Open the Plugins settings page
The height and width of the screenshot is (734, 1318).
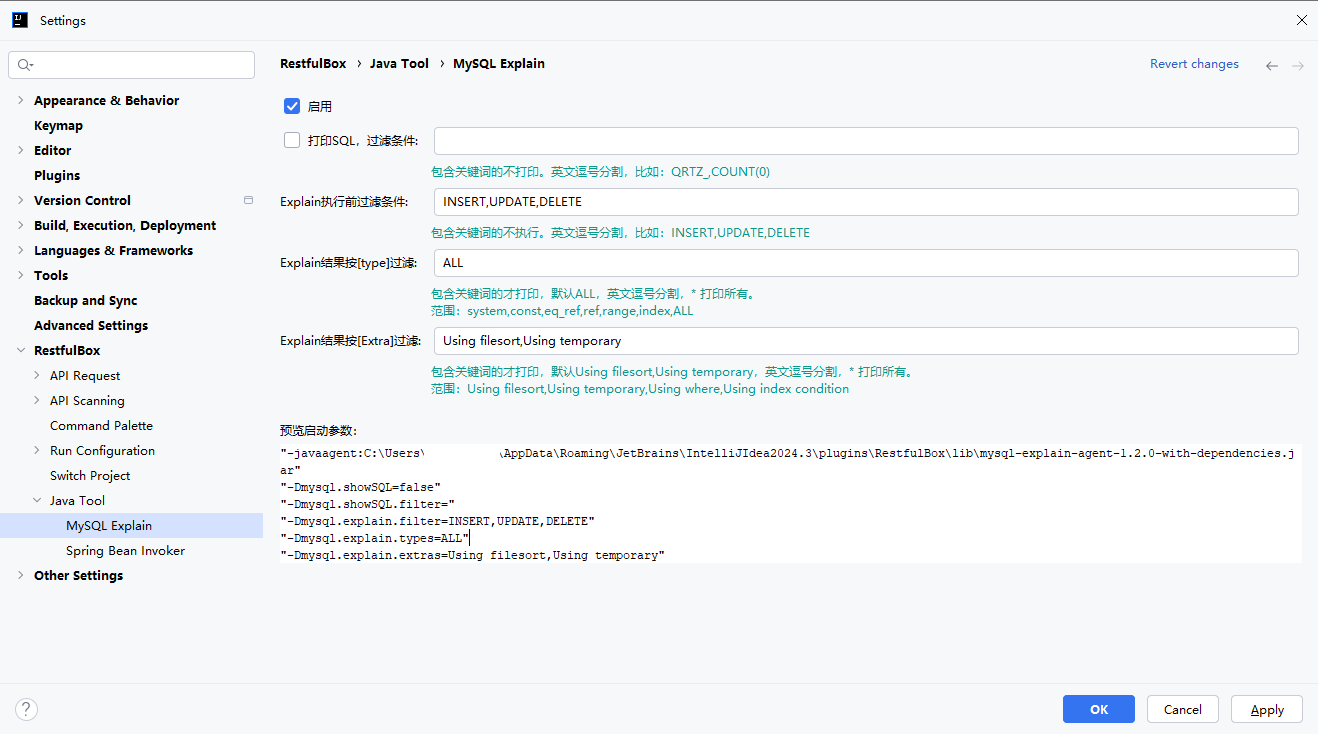(x=57, y=175)
